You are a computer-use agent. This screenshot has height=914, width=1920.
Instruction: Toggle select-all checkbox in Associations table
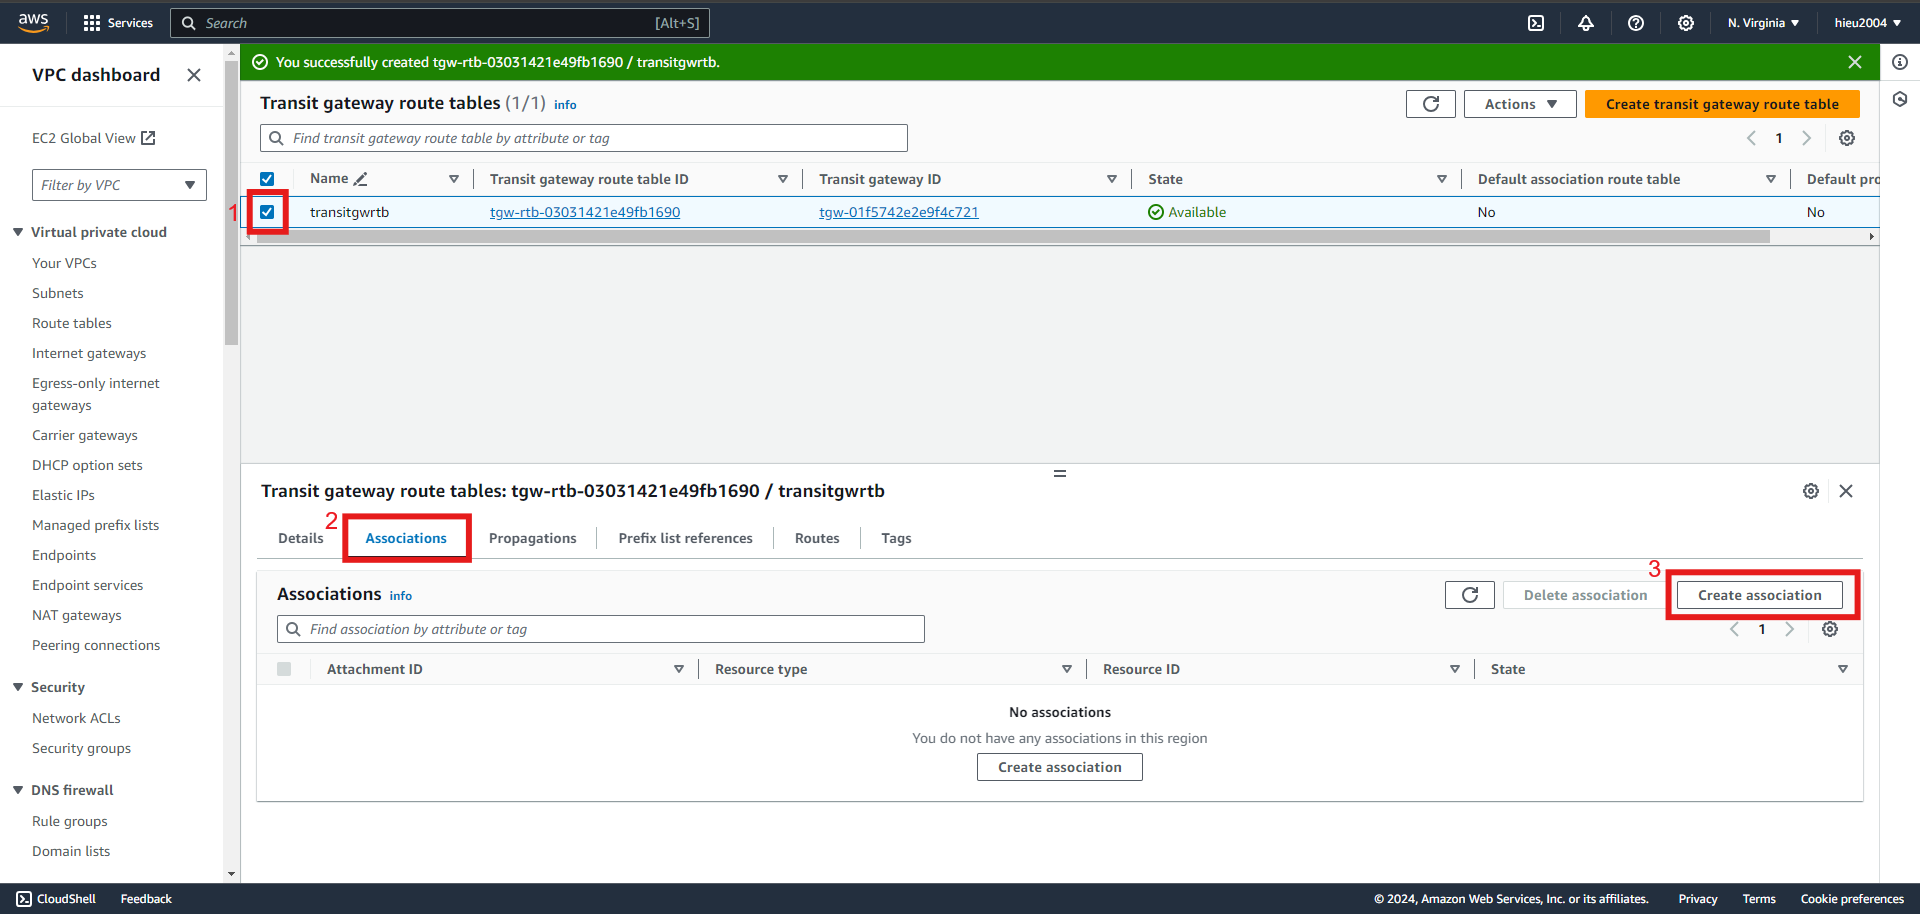(x=284, y=669)
